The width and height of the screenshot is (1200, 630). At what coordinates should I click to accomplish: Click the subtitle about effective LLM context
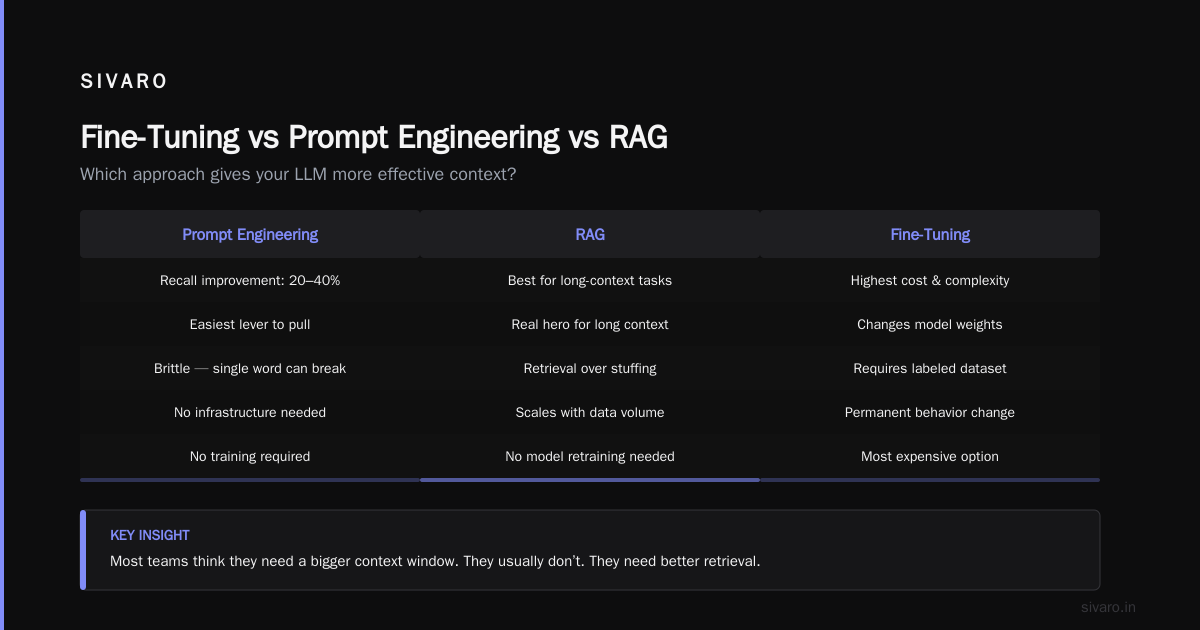pos(298,174)
